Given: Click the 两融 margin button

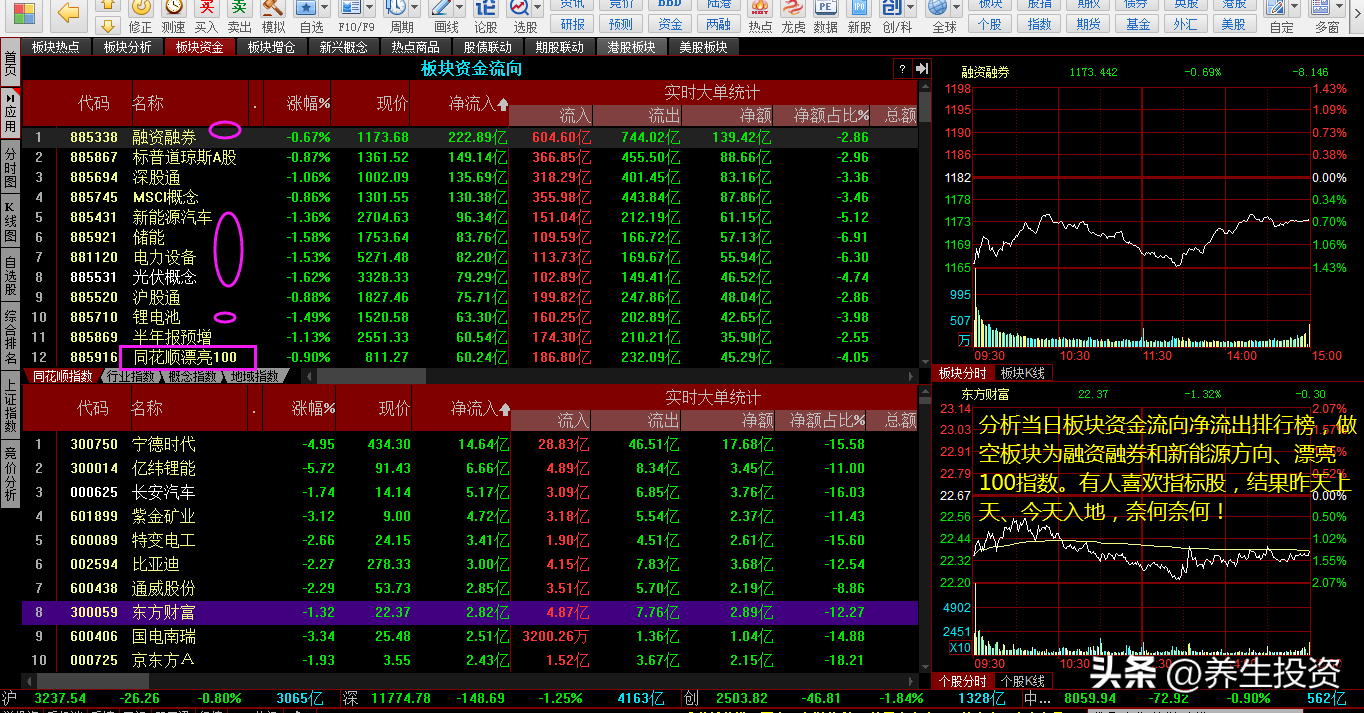Looking at the screenshot, I should [718, 24].
